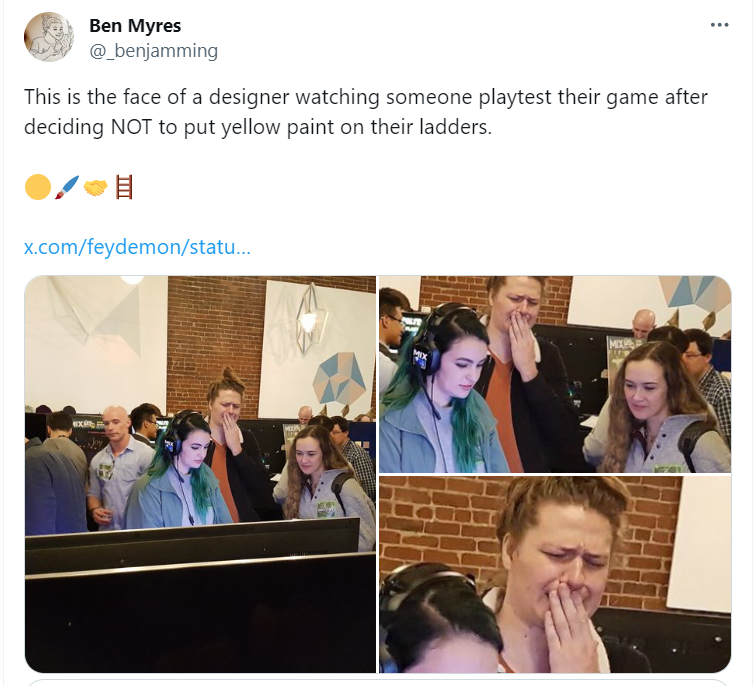Click Ben Myres' profile avatar
This screenshot has width=754, height=686.
click(49, 37)
